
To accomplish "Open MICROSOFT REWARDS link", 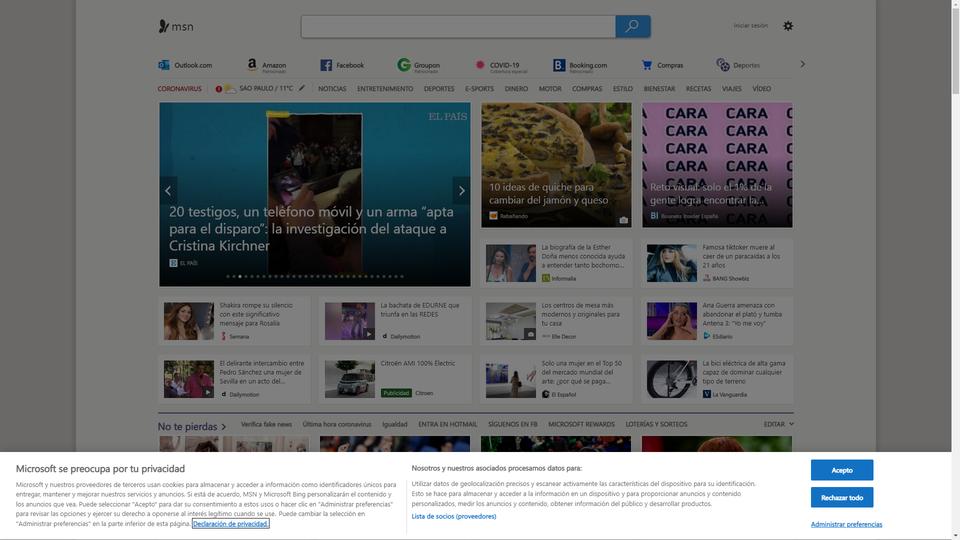I will (581, 424).
